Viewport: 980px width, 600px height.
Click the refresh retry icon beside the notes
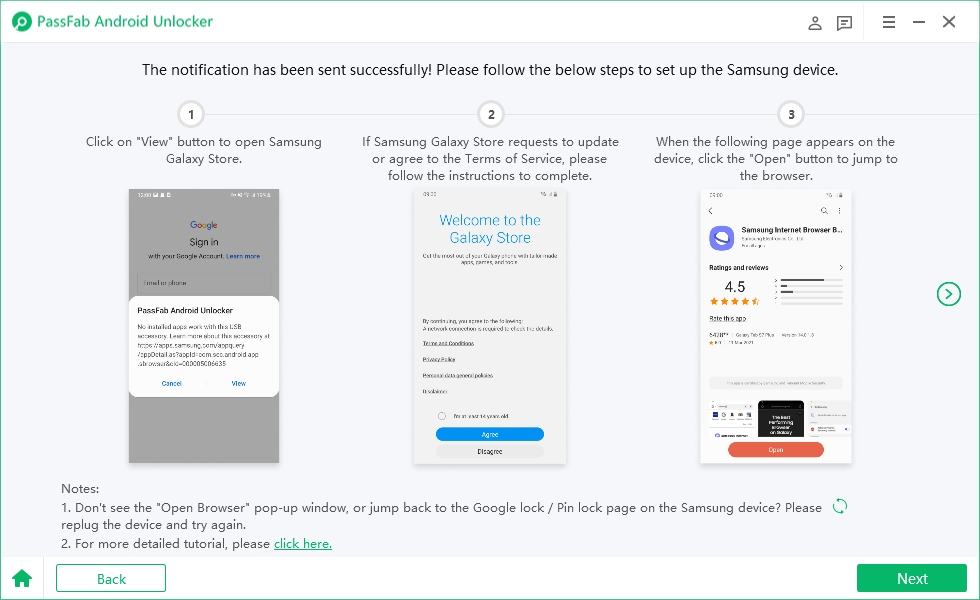coord(839,506)
